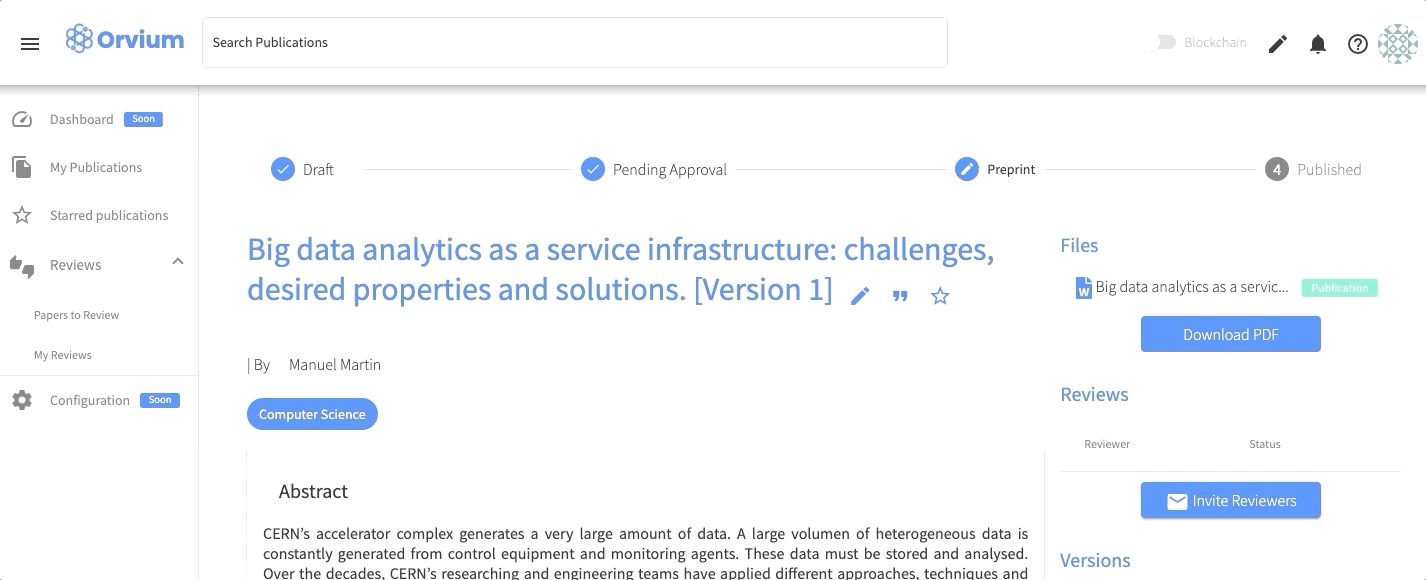Viewport: 1426px width, 580px height.
Task: Open the help question mark icon
Action: coord(1357,44)
